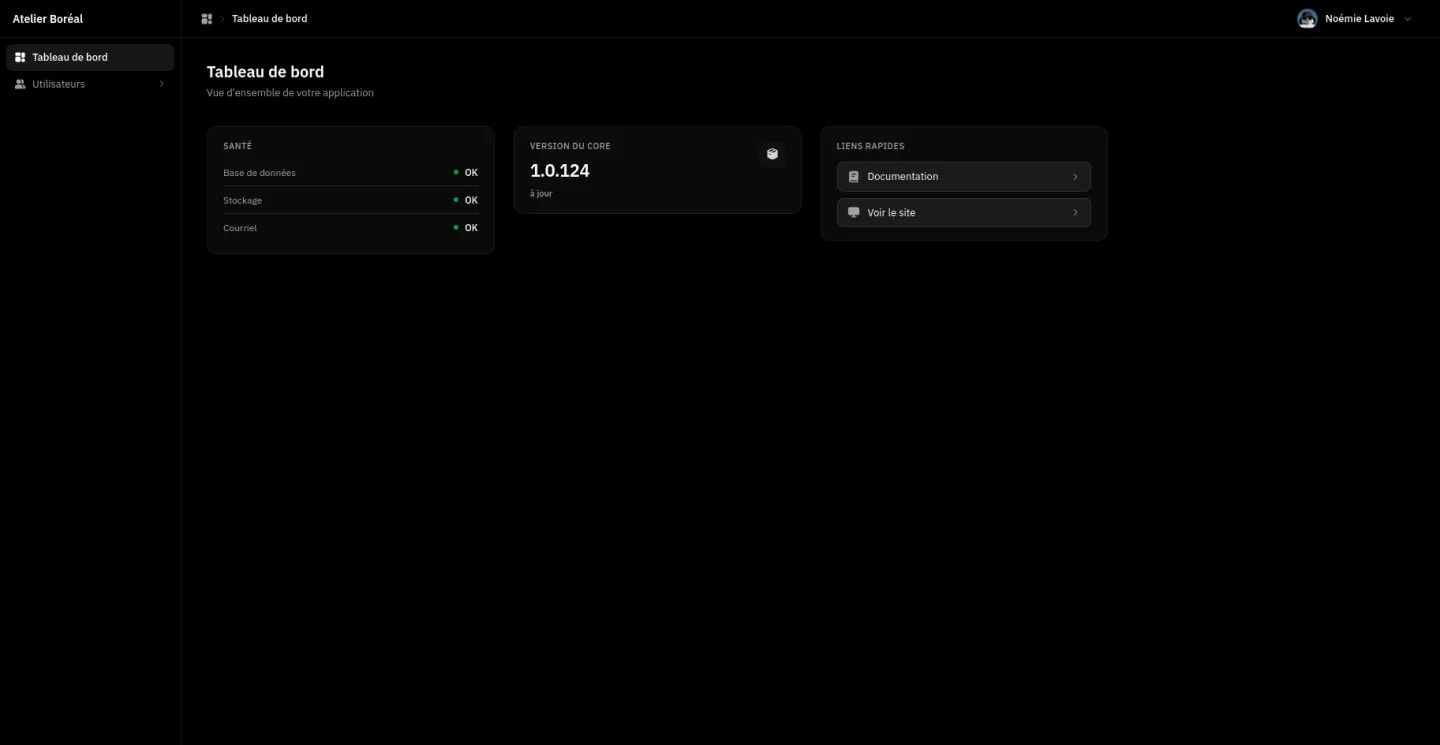The height and width of the screenshot is (745, 1440).
Task: Click Noémie Lavoie's avatar picture
Action: (1307, 19)
